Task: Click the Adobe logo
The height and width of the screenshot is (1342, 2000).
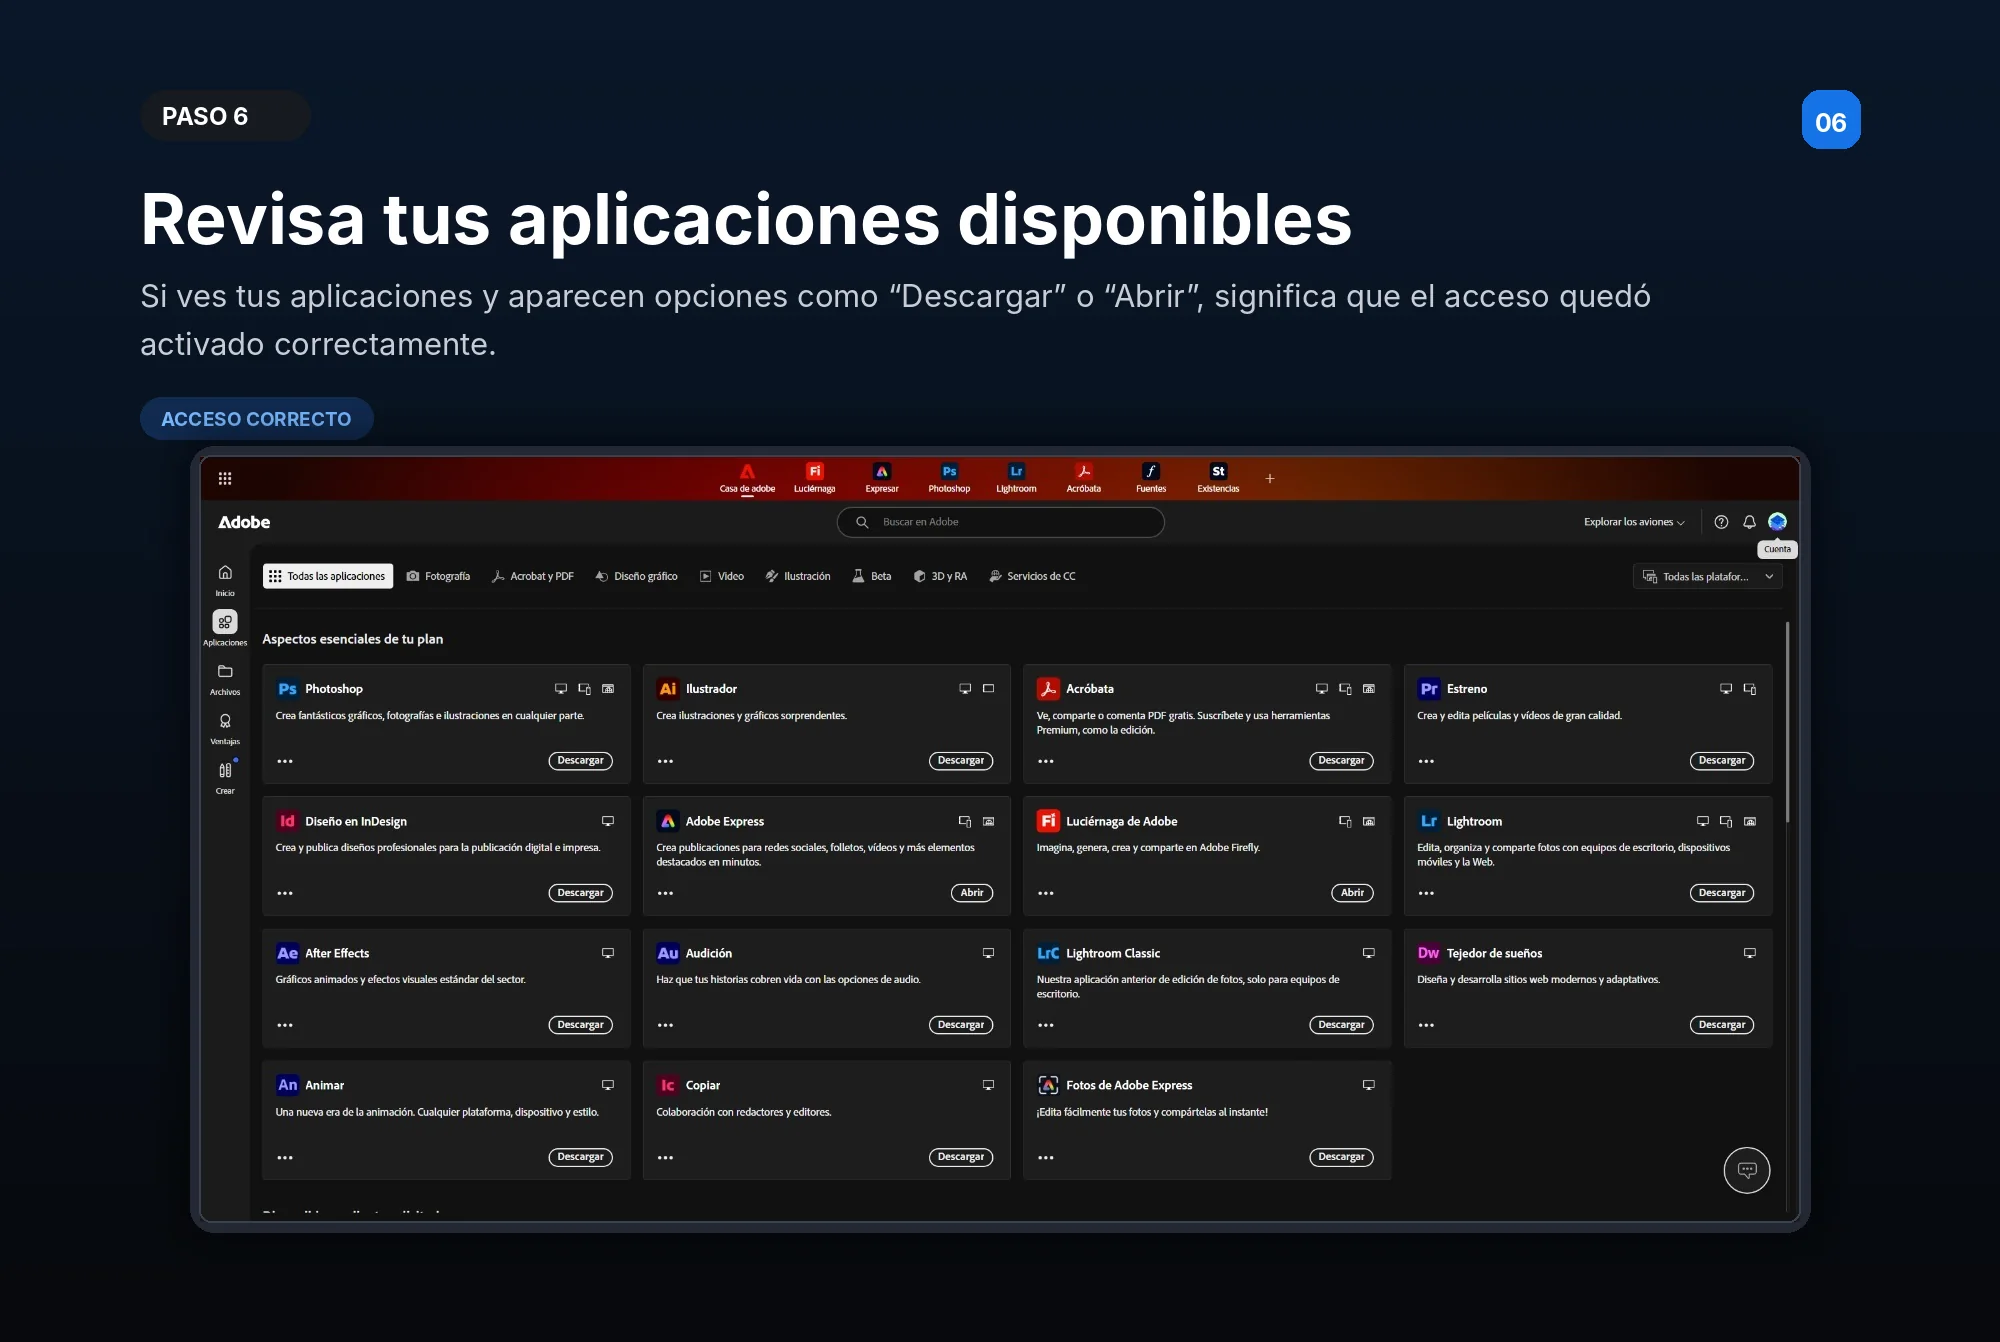Action: 244,522
